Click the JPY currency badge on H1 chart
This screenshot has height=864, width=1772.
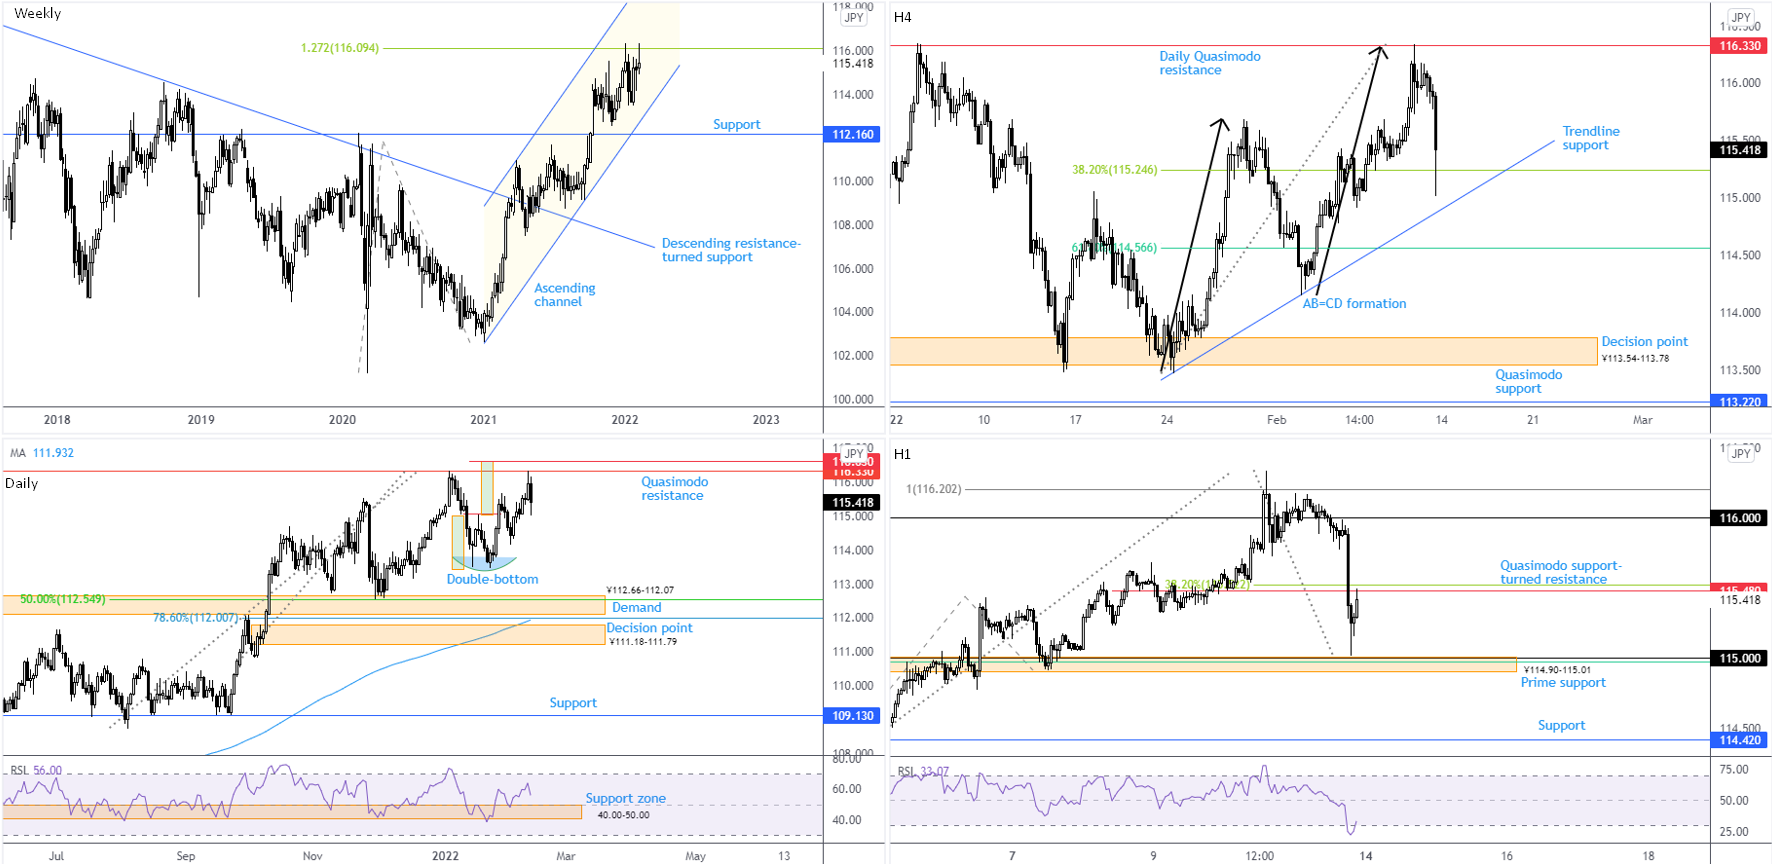click(1741, 453)
